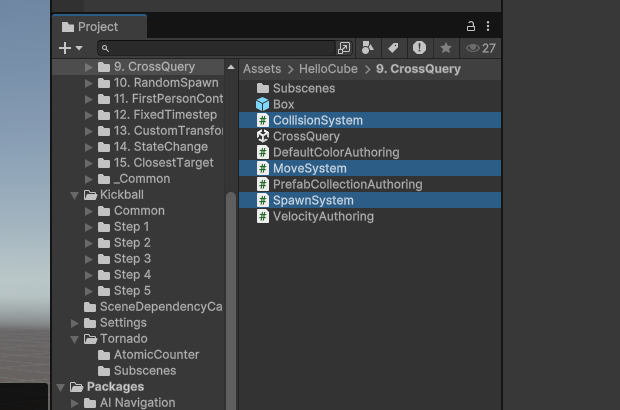Select 12. FixedTimestep in folder tree
The width and height of the screenshot is (620, 410).
[x=165, y=115]
